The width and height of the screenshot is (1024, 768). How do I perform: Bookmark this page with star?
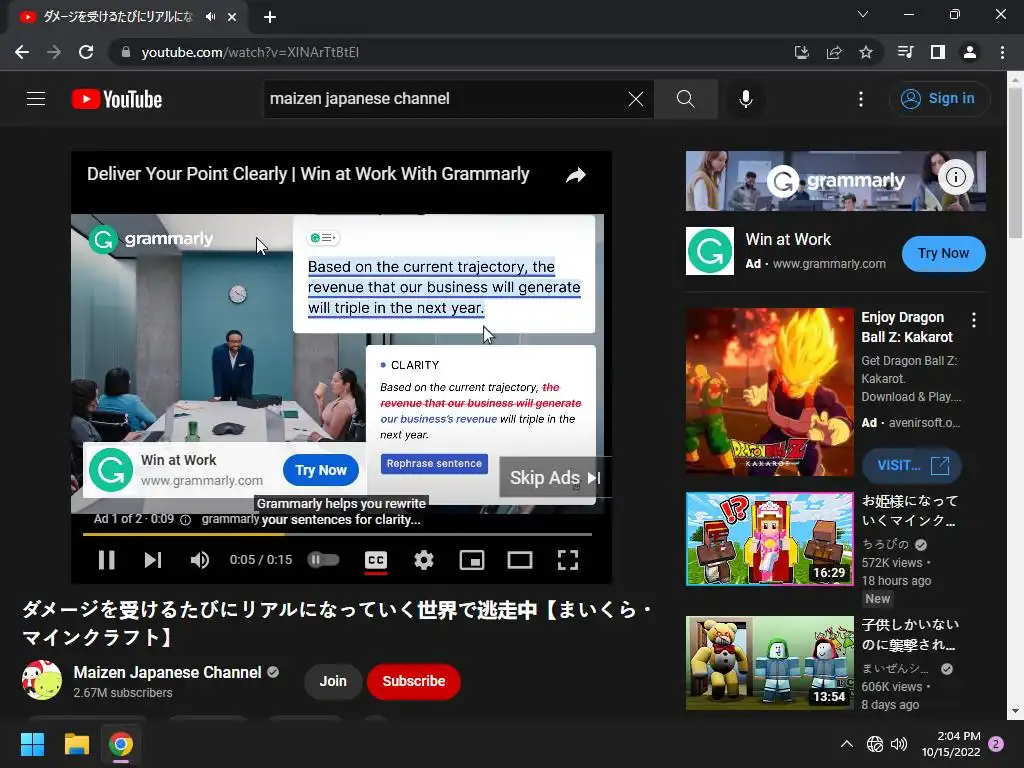click(866, 52)
